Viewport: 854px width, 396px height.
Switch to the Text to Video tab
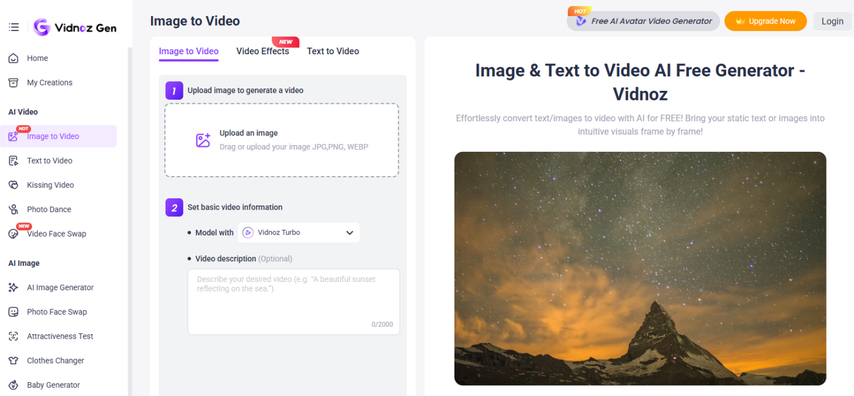click(333, 51)
